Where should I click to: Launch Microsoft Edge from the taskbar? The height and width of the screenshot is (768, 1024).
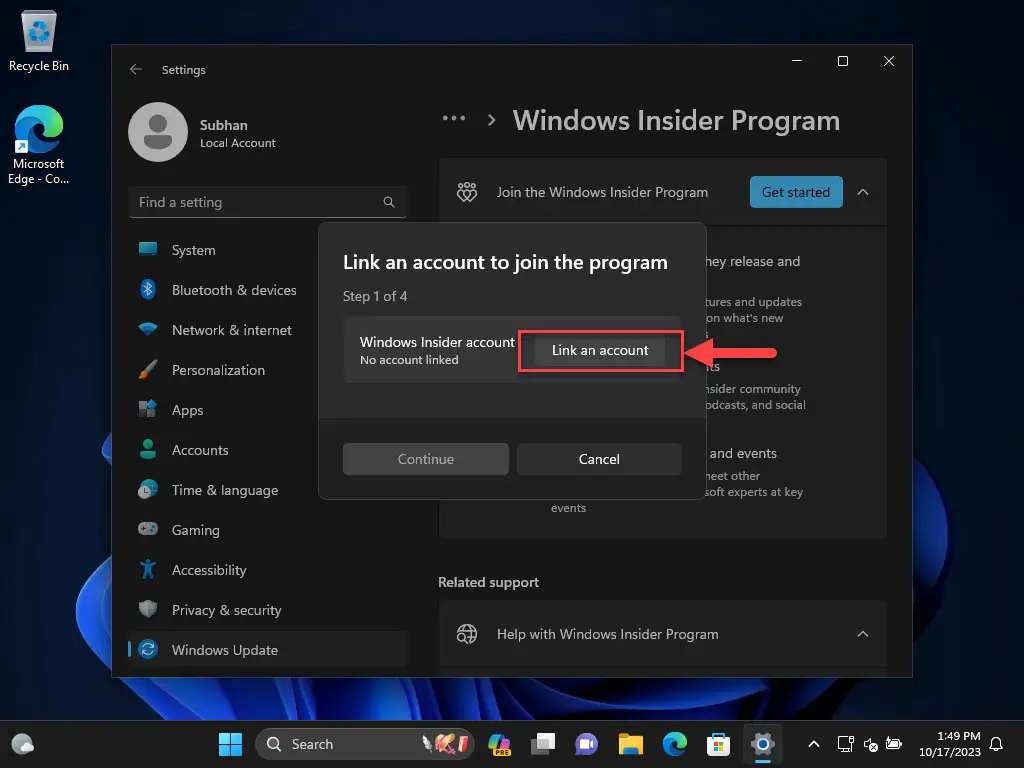[675, 744]
